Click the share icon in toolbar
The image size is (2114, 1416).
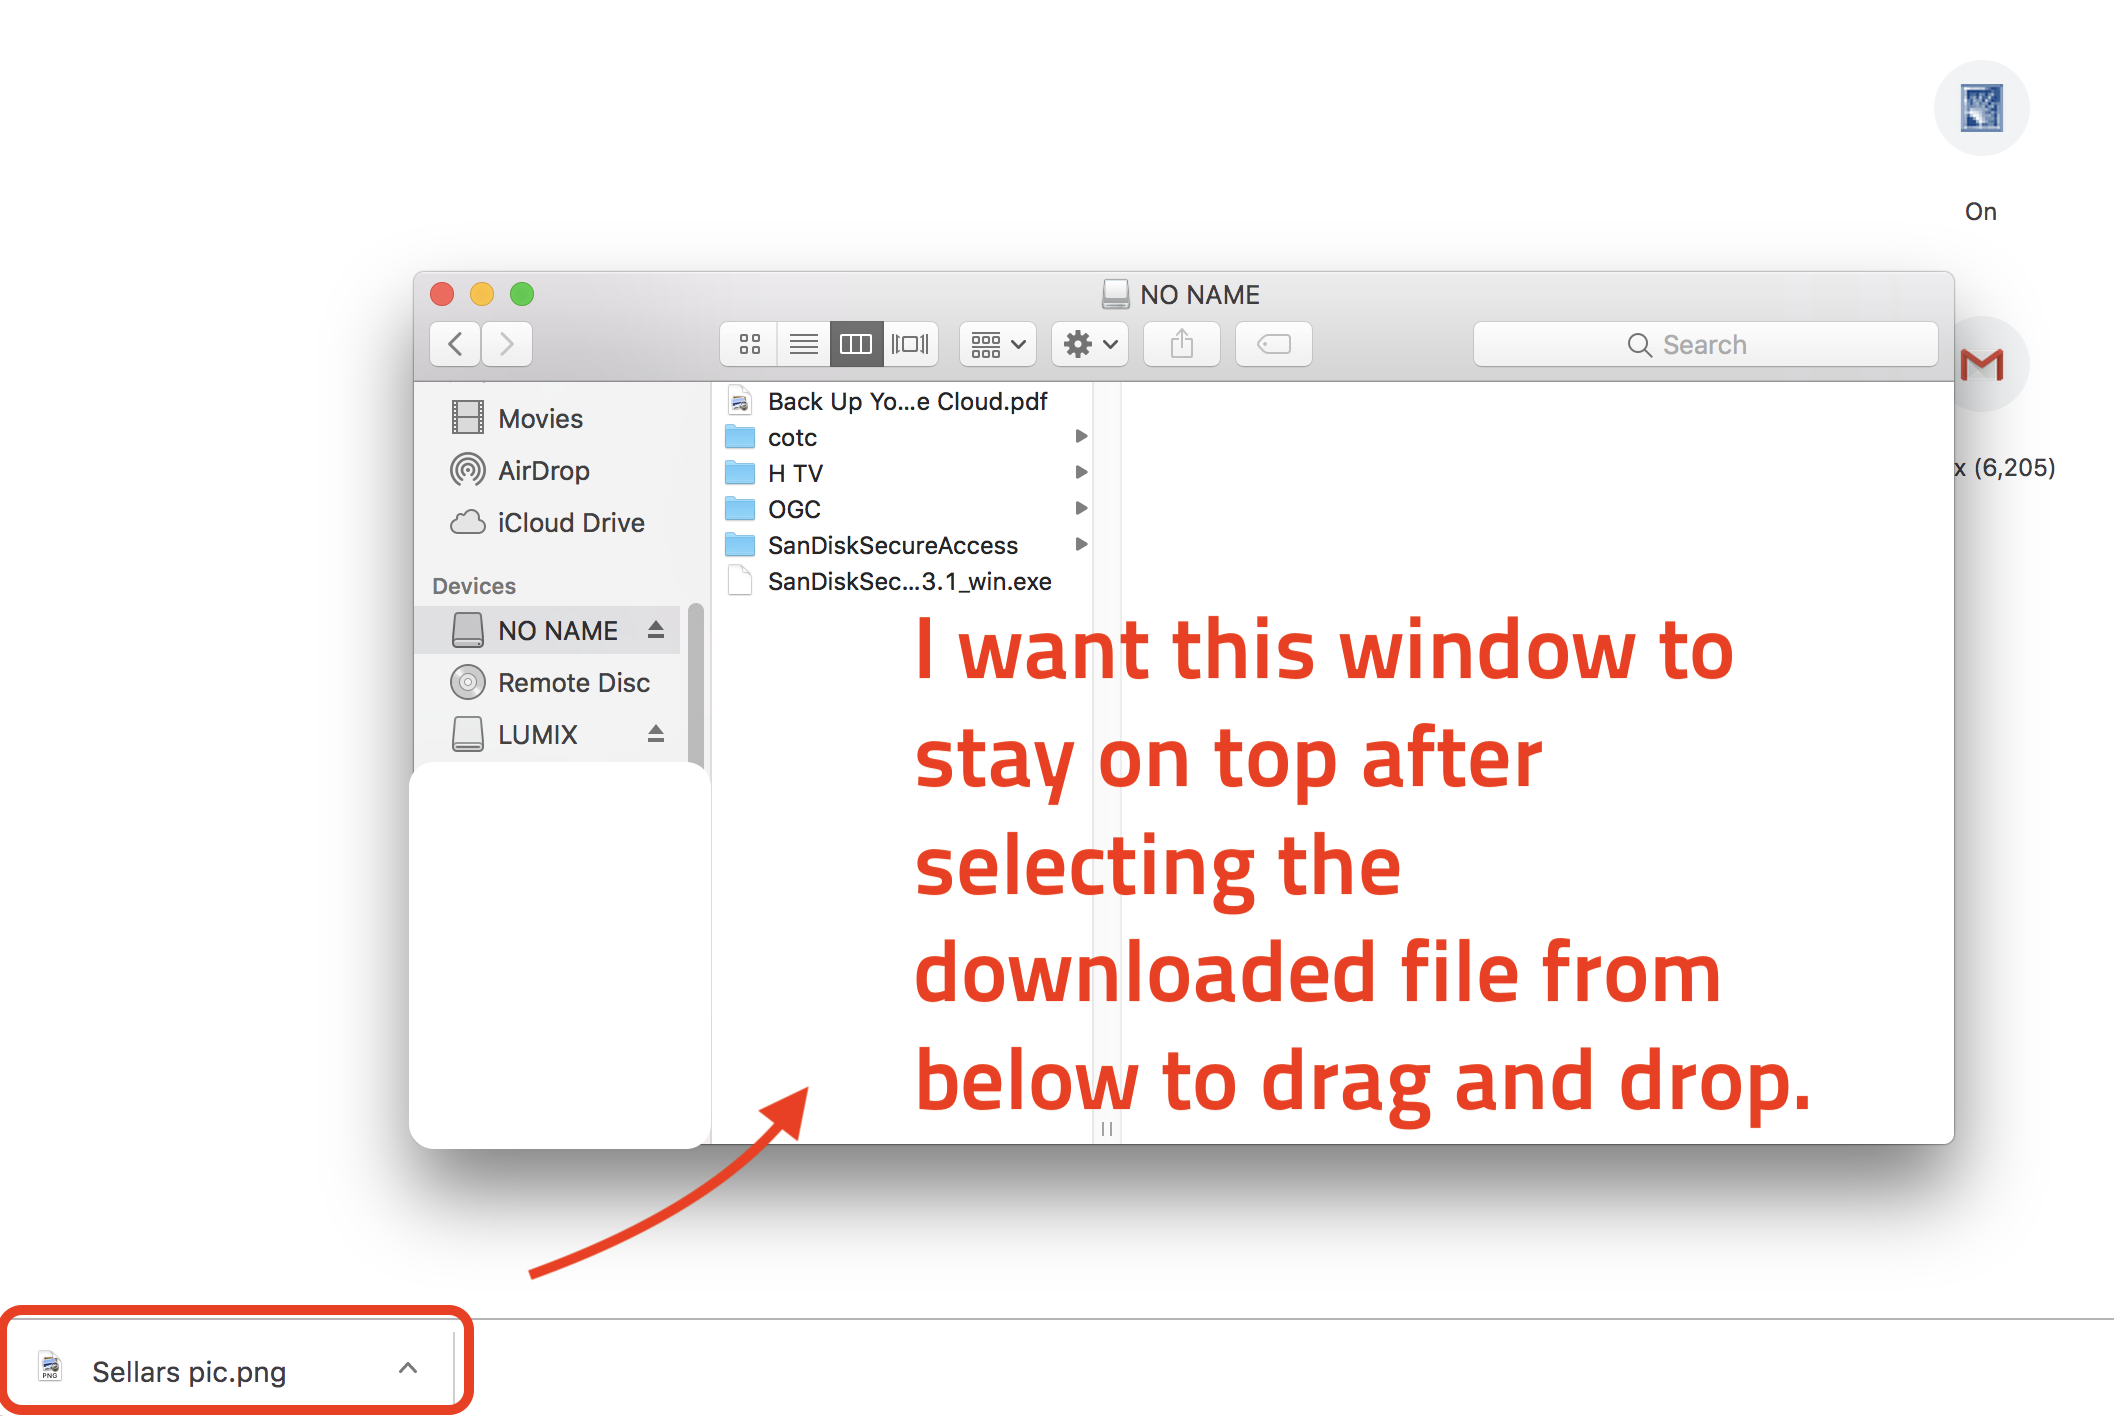coord(1183,345)
